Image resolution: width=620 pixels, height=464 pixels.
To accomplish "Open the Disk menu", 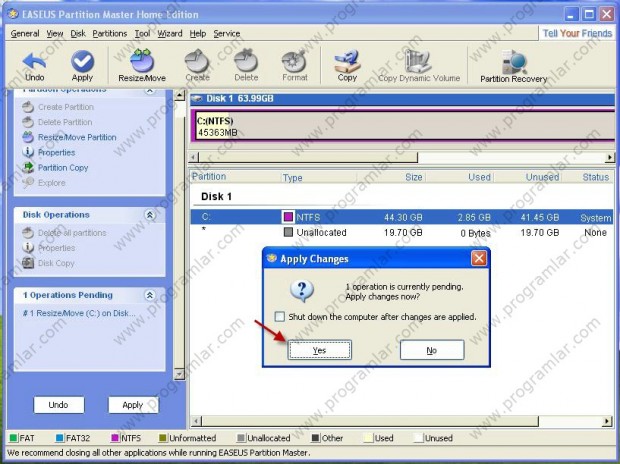I will pyautogui.click(x=78, y=34).
